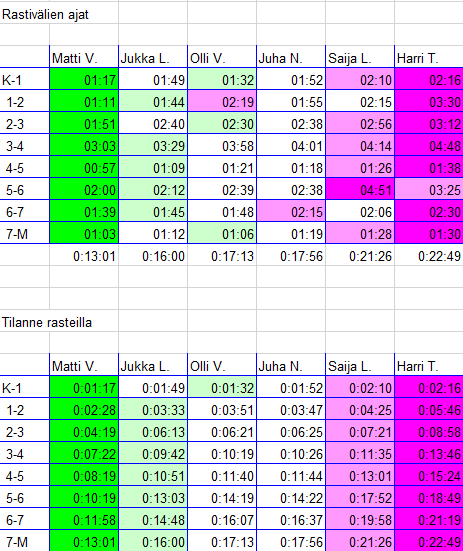The height and width of the screenshot is (551, 463).
Task: Click Harri T. cumulative 0:05:46
Action: 429,410
